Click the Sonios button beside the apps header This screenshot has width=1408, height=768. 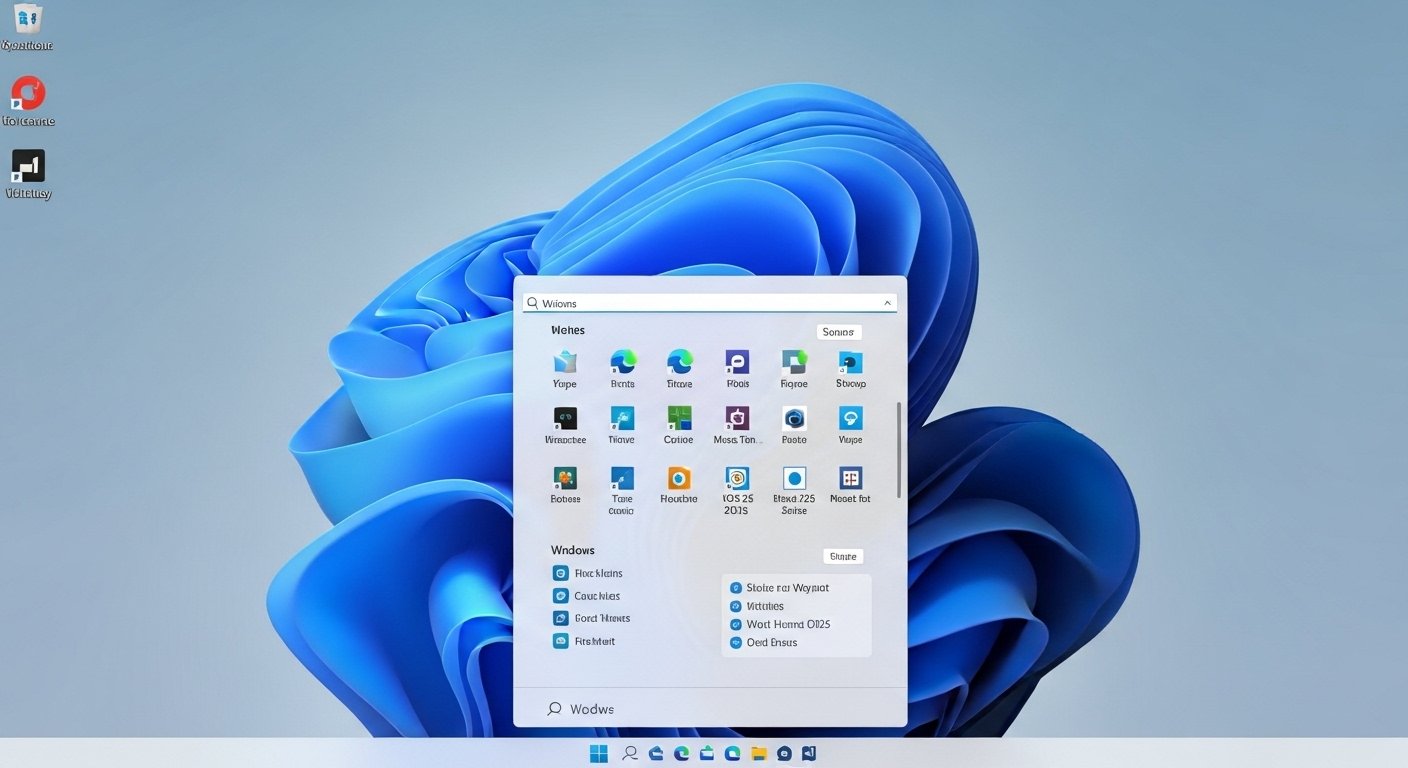pos(838,331)
